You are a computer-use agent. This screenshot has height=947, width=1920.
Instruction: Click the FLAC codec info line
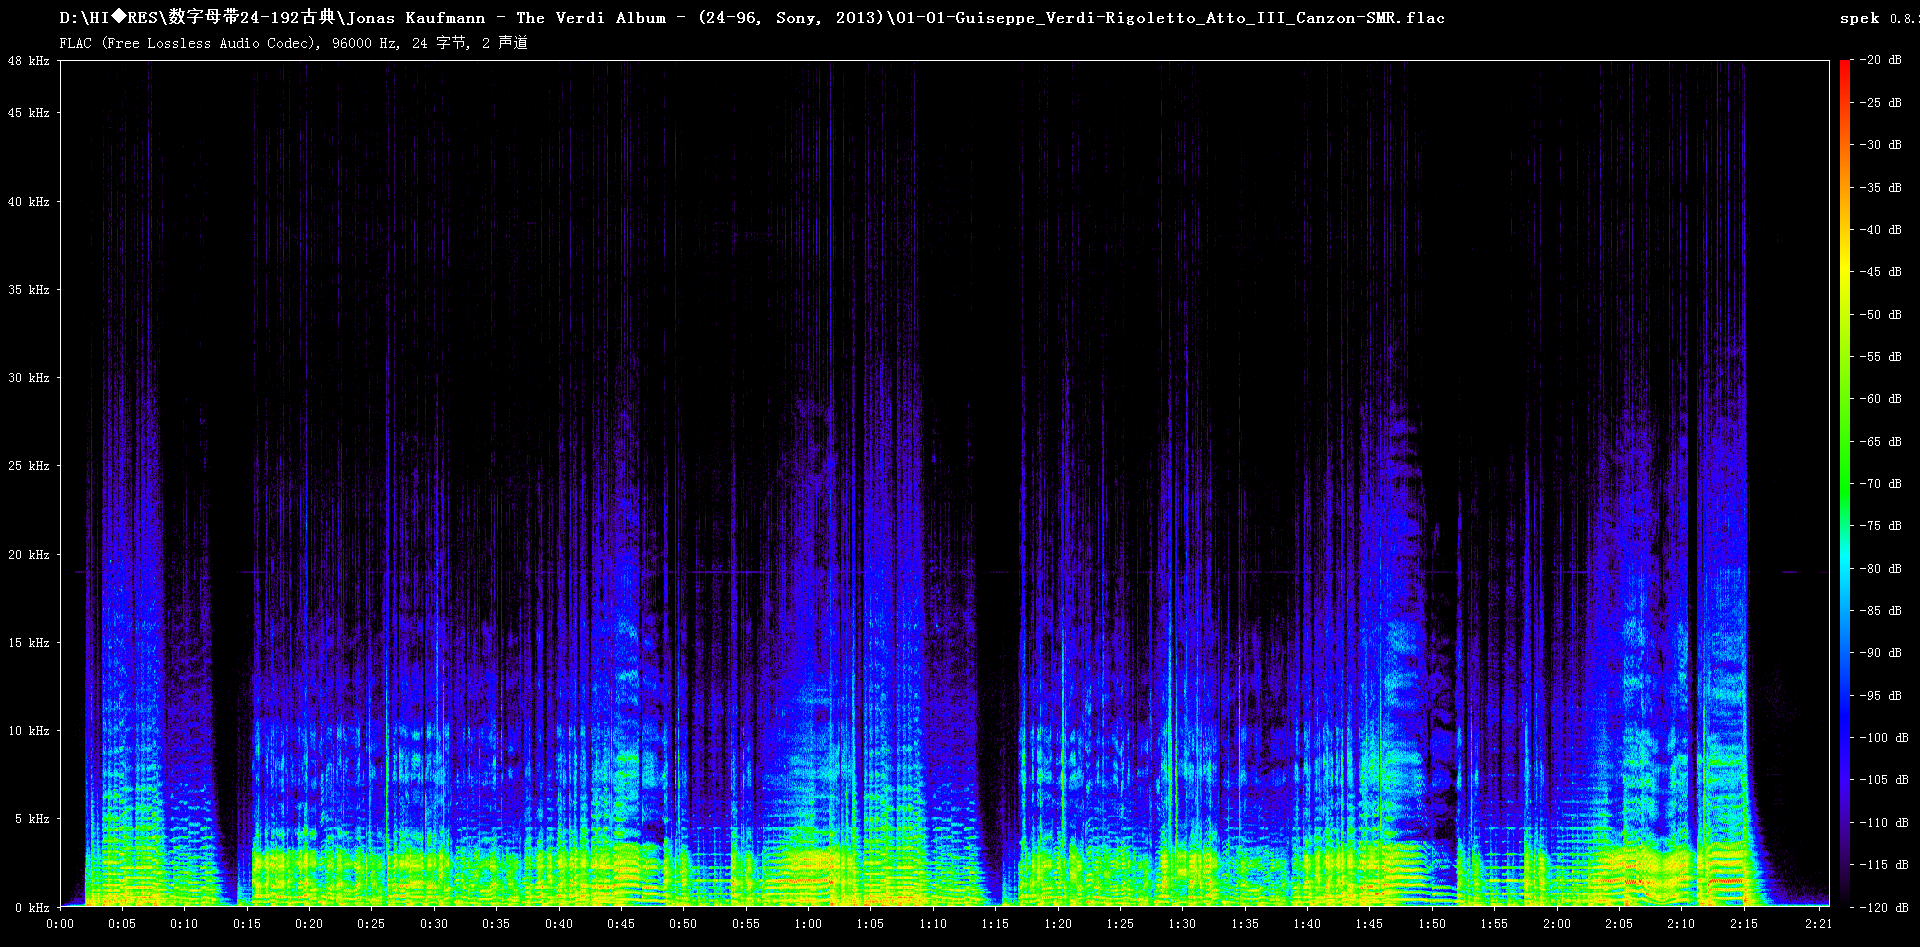click(x=293, y=43)
